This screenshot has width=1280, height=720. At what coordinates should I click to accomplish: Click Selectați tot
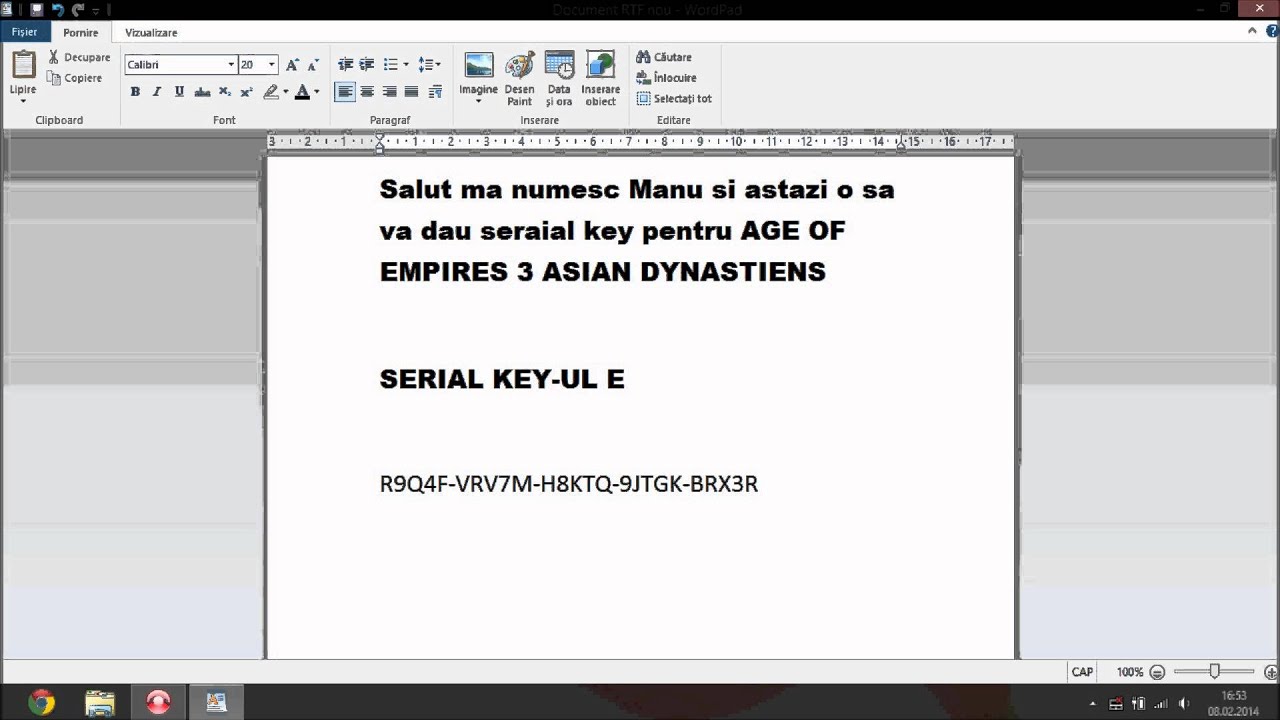point(674,99)
